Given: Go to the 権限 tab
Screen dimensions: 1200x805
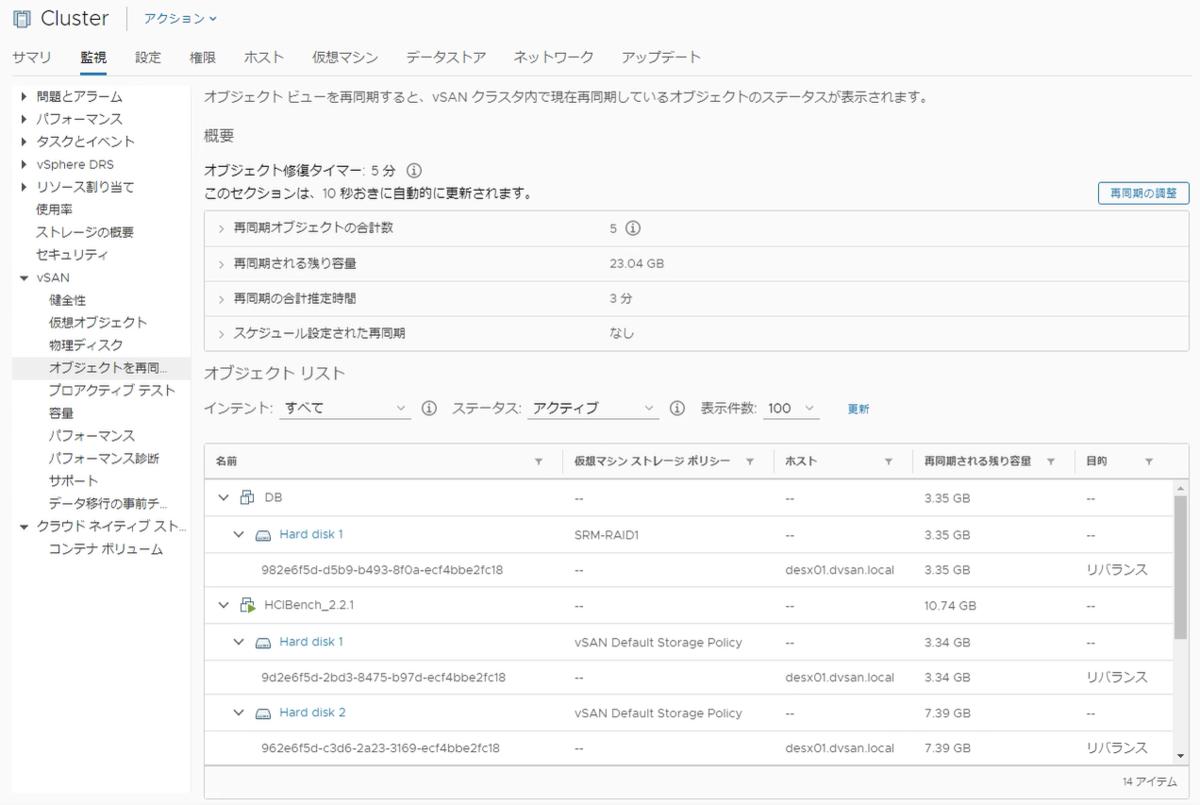Looking at the screenshot, I should pyautogui.click(x=202, y=57).
